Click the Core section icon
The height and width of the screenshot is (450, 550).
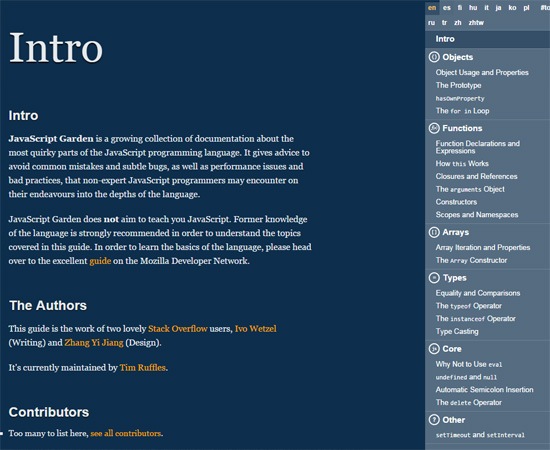click(x=434, y=349)
